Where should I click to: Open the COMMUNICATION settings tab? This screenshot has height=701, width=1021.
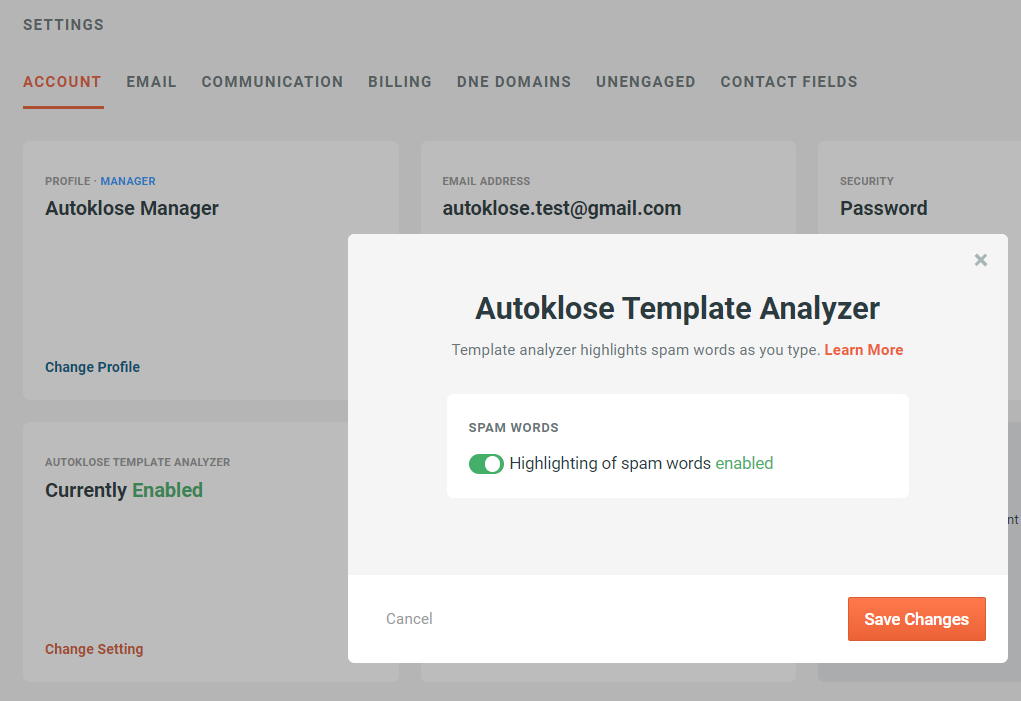(x=272, y=82)
